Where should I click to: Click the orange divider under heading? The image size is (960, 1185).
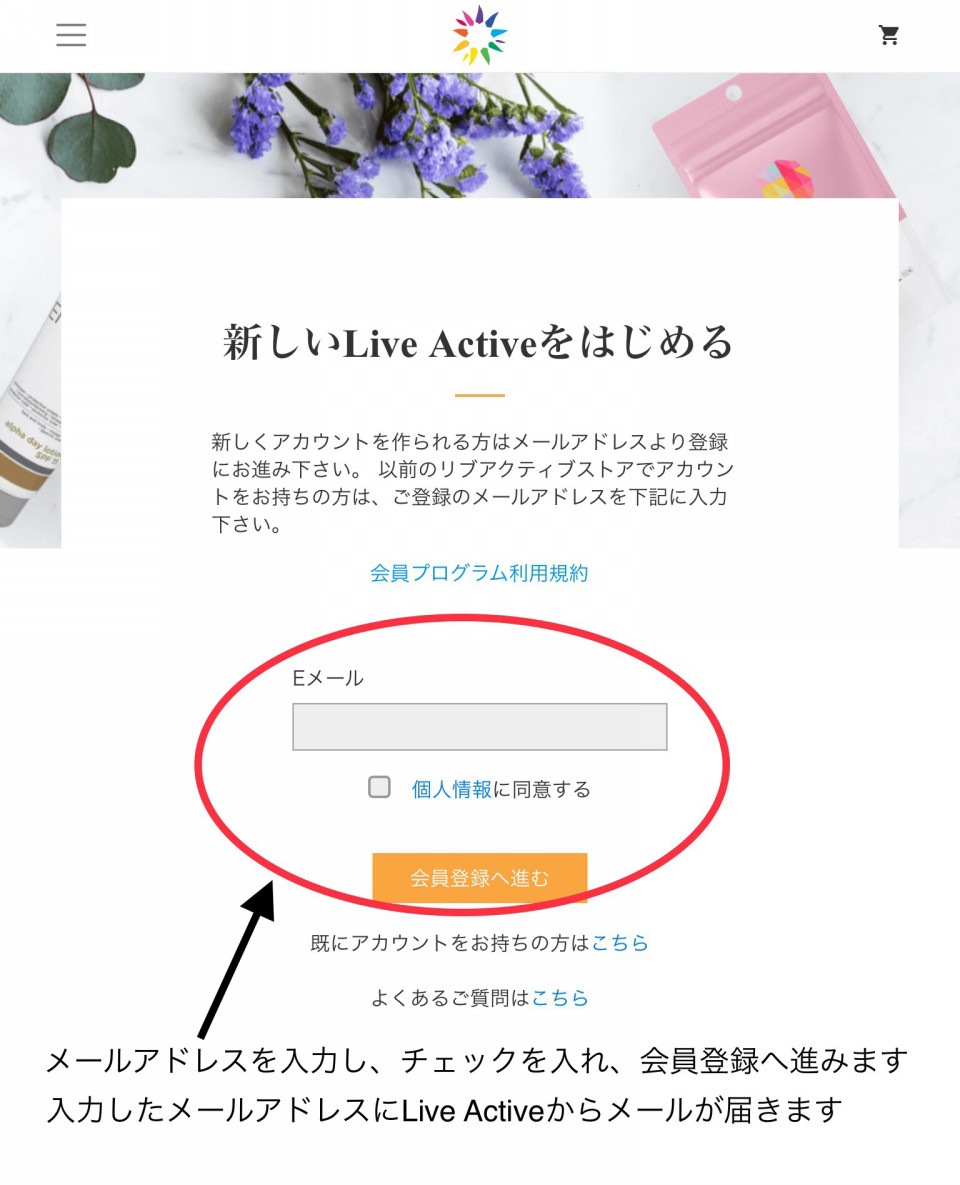[x=479, y=395]
